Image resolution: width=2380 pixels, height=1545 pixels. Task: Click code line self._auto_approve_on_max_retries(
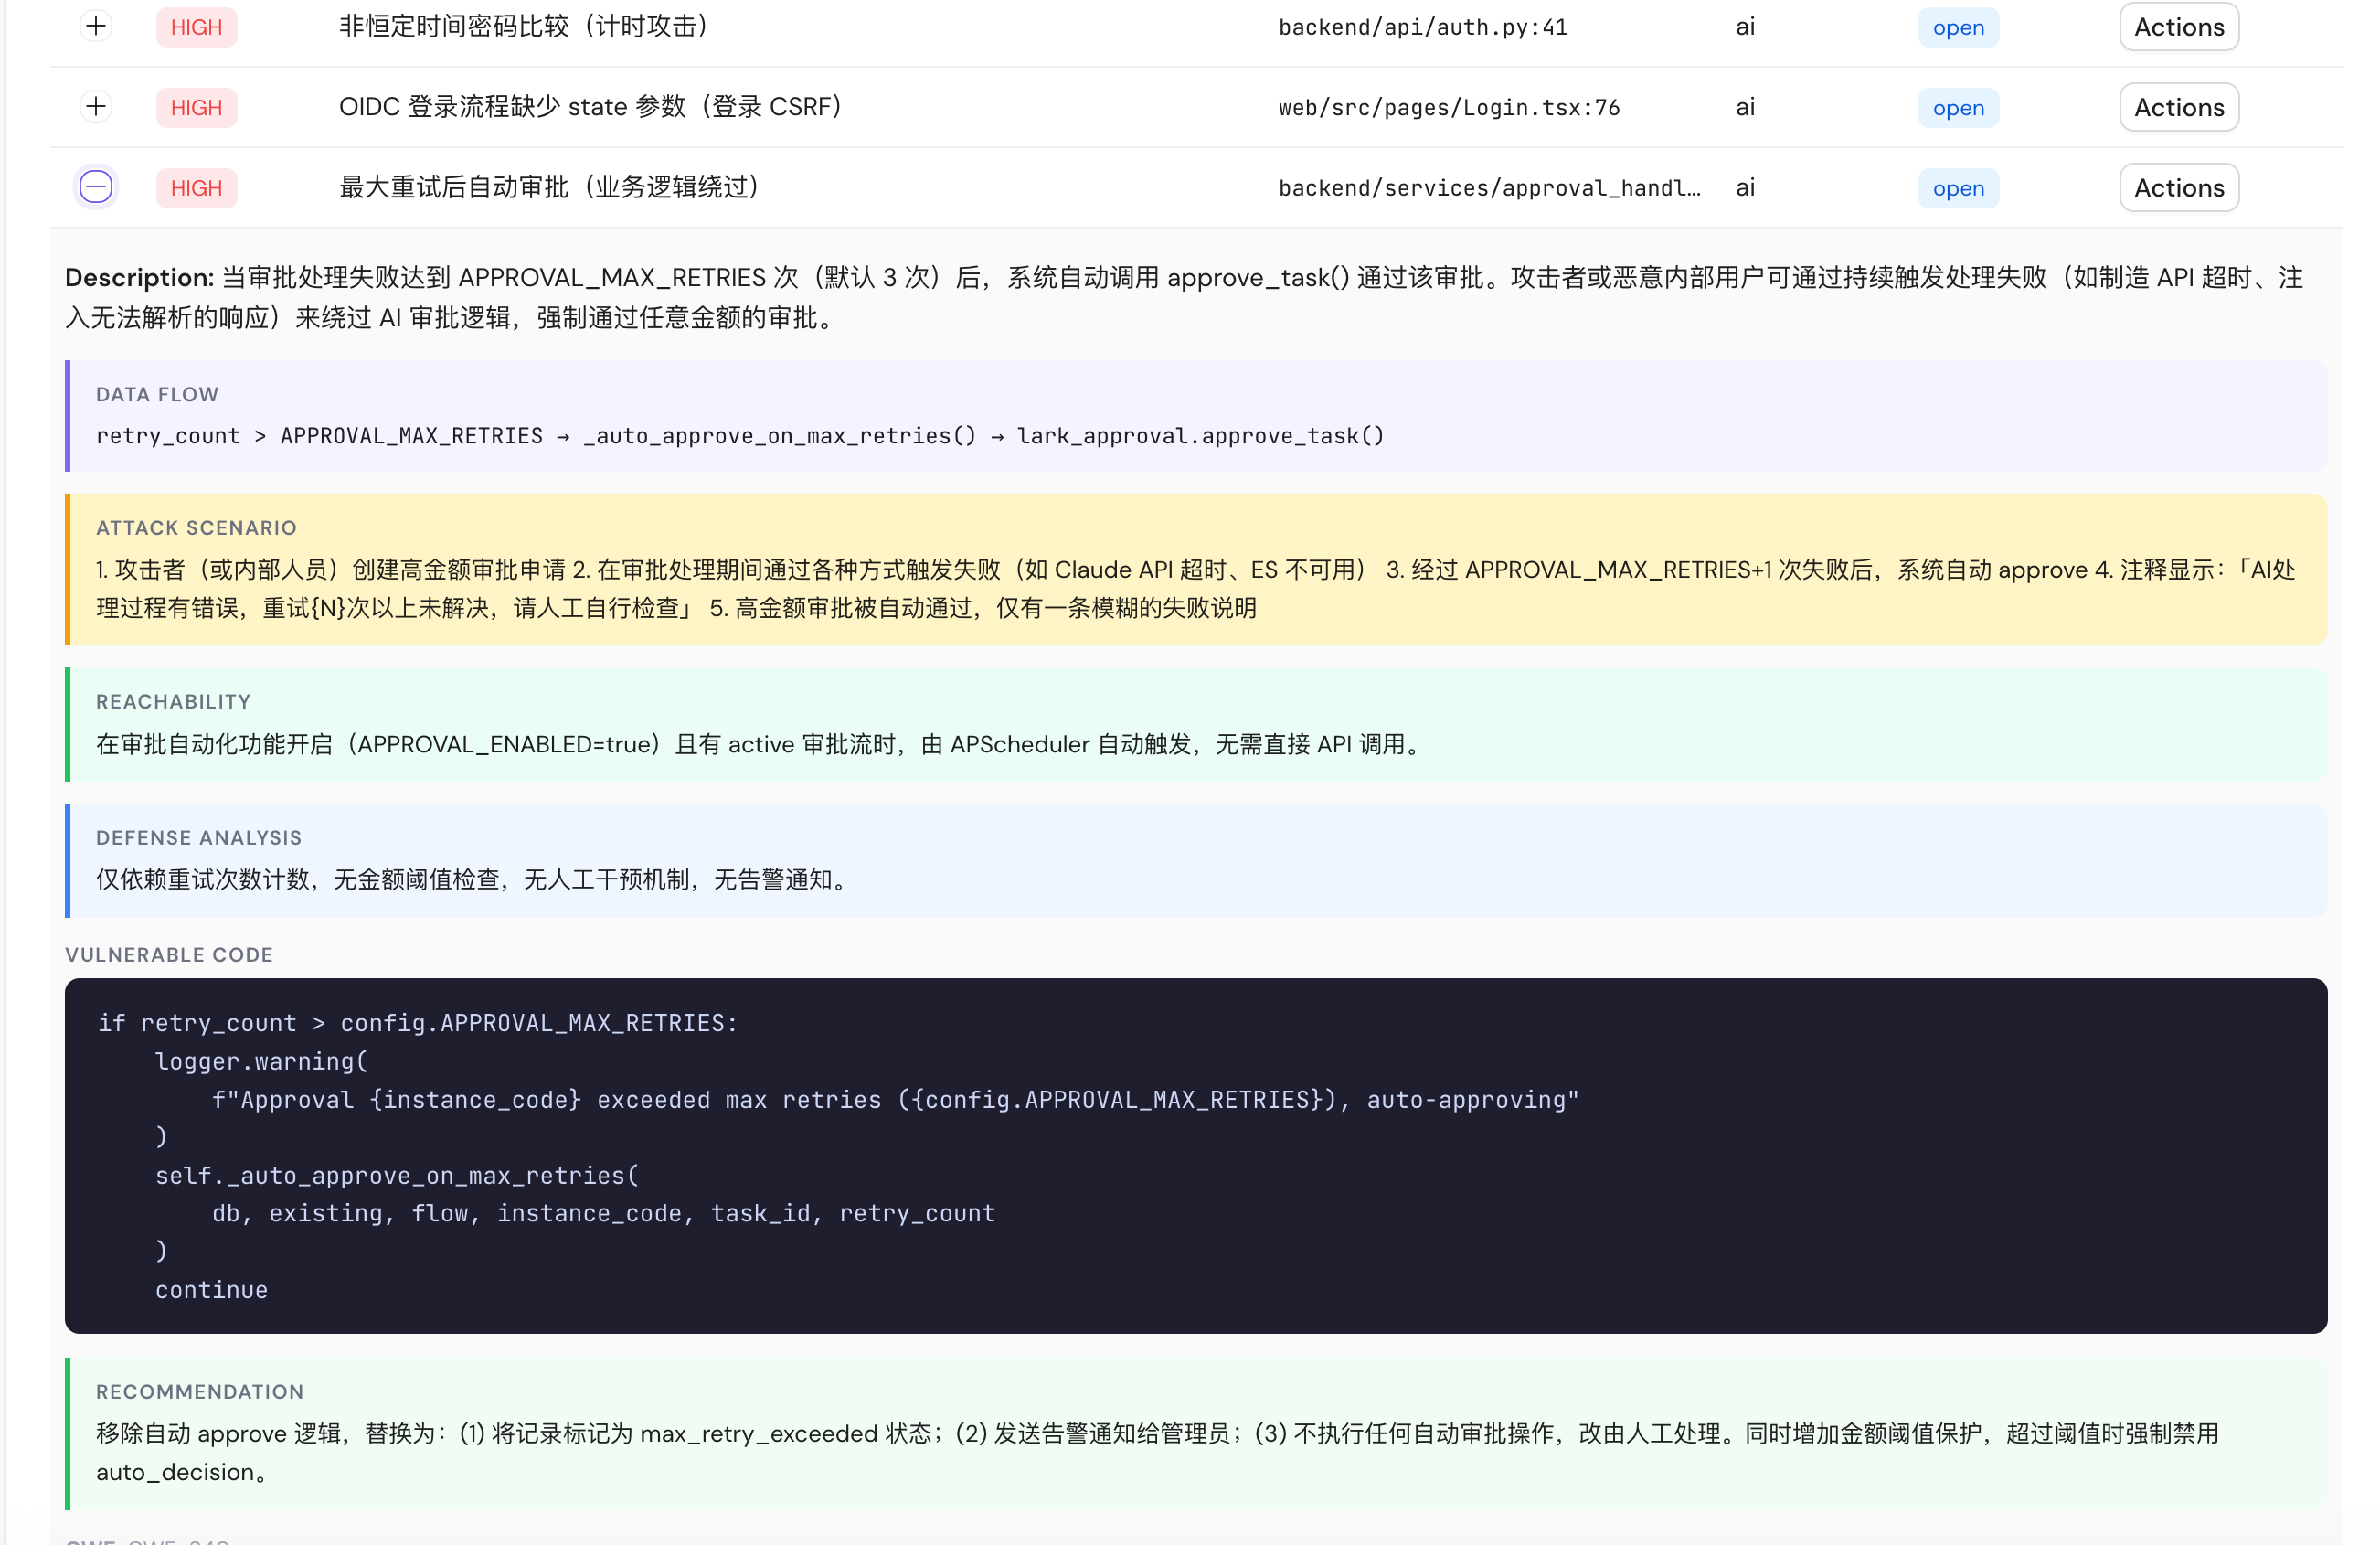pos(397,1175)
